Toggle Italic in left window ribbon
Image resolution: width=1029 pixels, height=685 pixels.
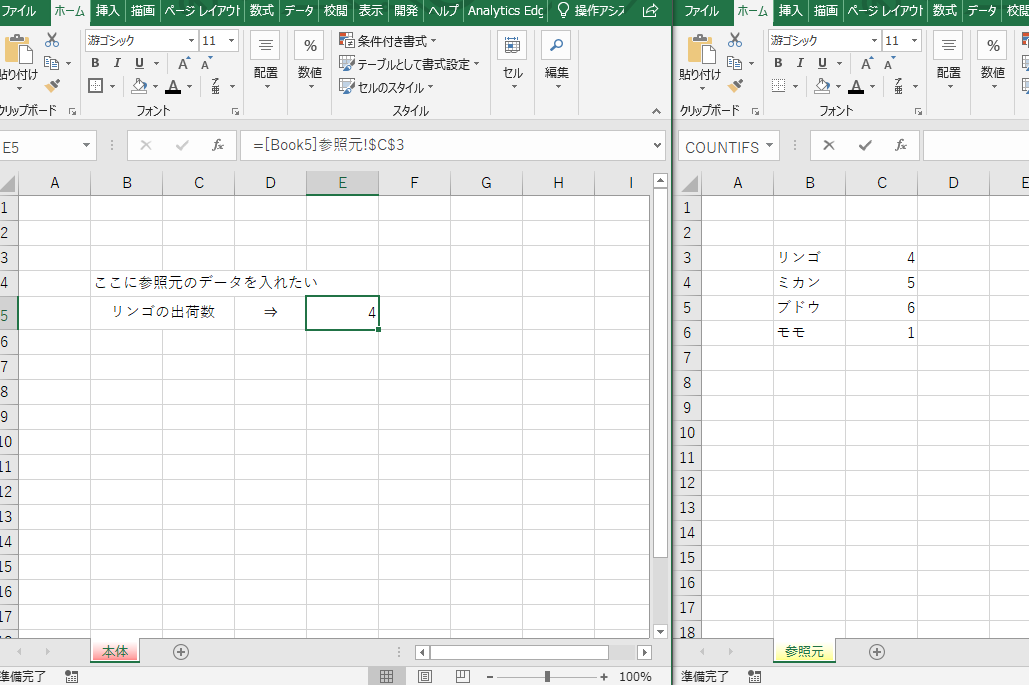click(117, 63)
